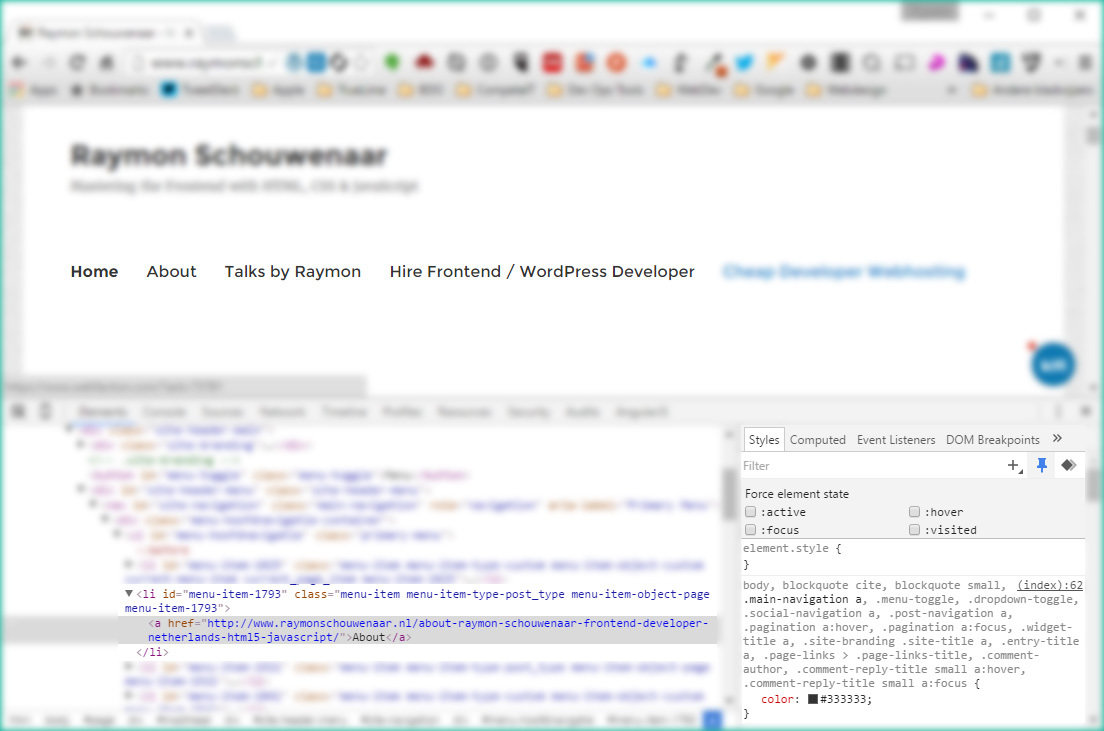Open the About navigation link
The height and width of the screenshot is (731, 1104).
171,272
